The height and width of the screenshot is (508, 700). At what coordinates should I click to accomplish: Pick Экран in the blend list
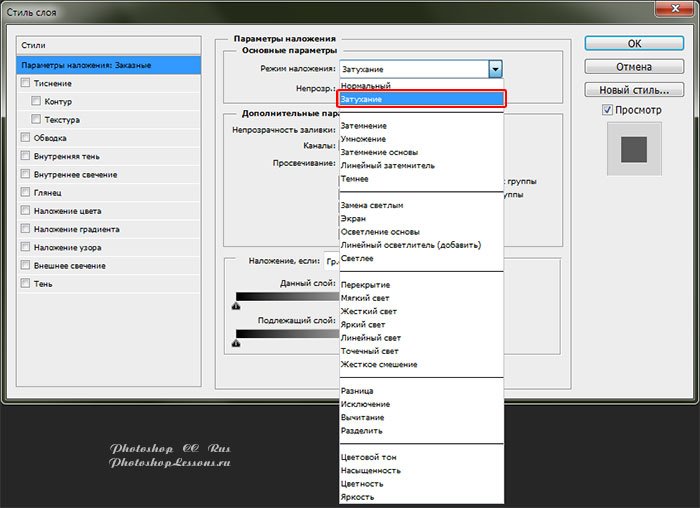point(354,218)
